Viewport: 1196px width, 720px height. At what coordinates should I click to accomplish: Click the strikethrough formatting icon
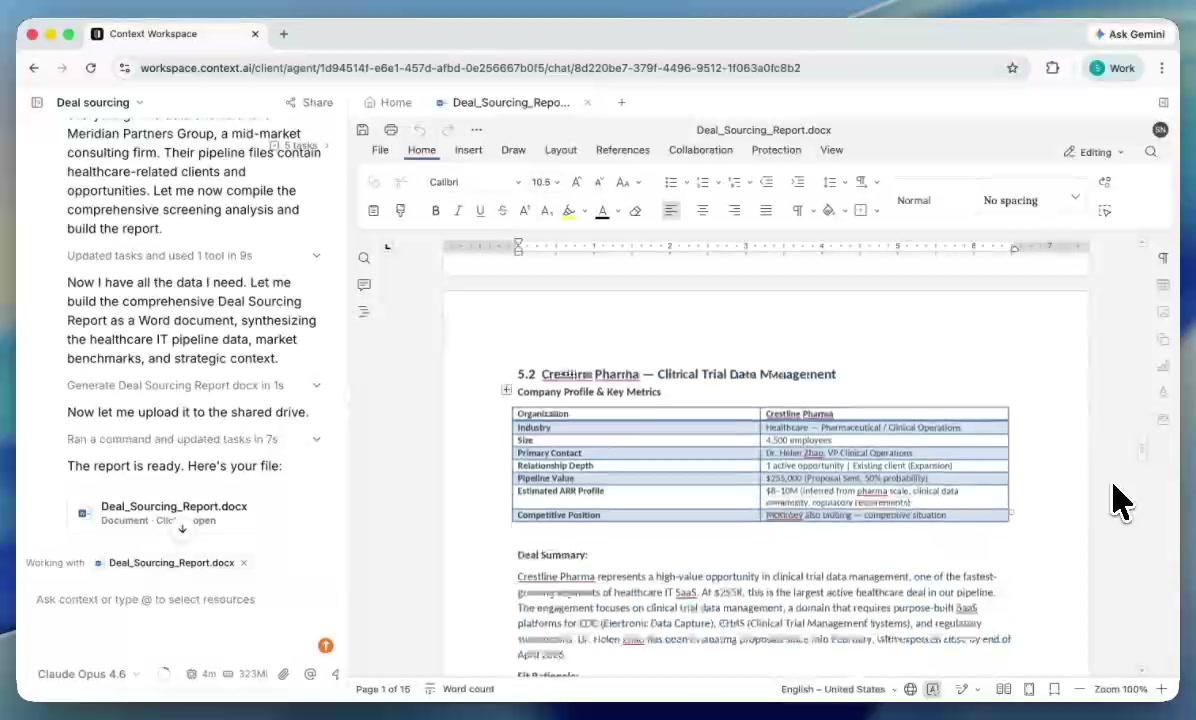click(x=502, y=211)
